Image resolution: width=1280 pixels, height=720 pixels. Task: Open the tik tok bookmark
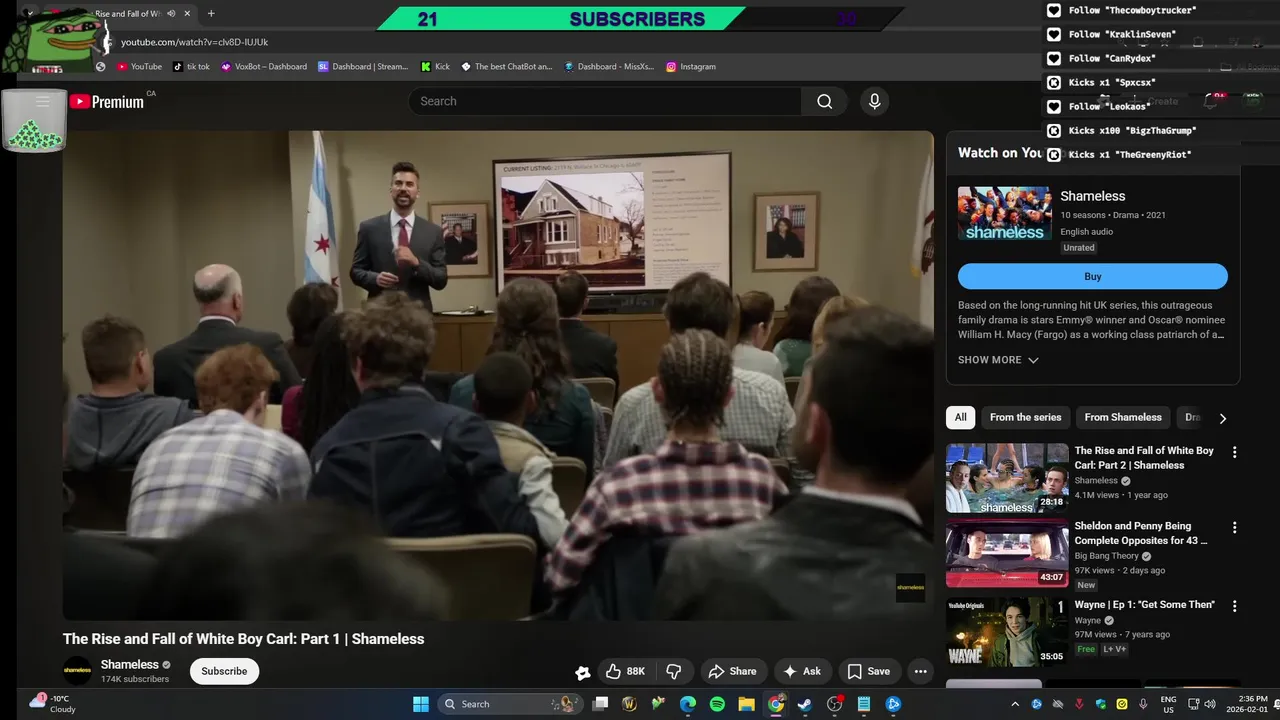192,67
